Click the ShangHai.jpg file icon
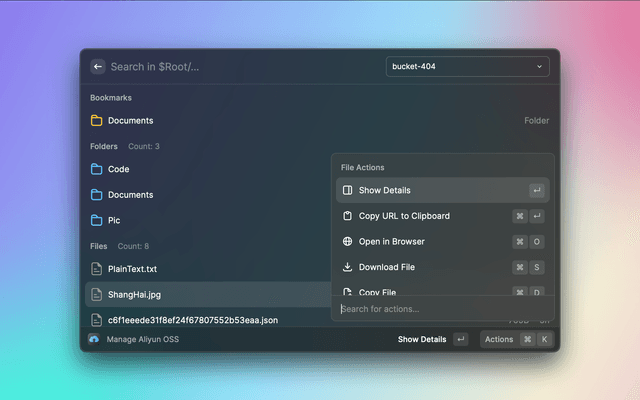 (97, 295)
